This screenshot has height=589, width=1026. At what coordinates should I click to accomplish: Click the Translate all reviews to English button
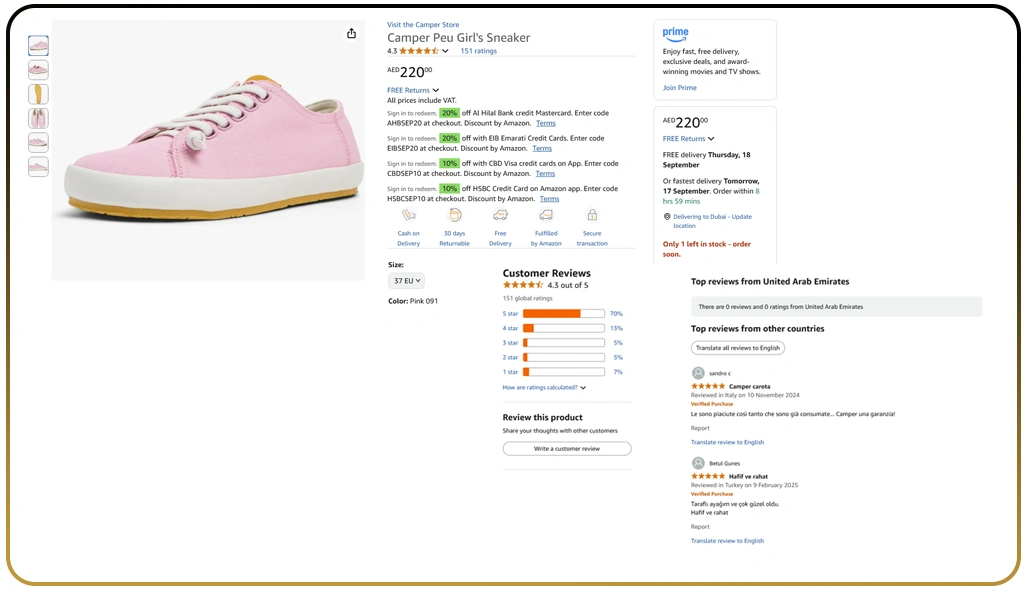coord(737,347)
